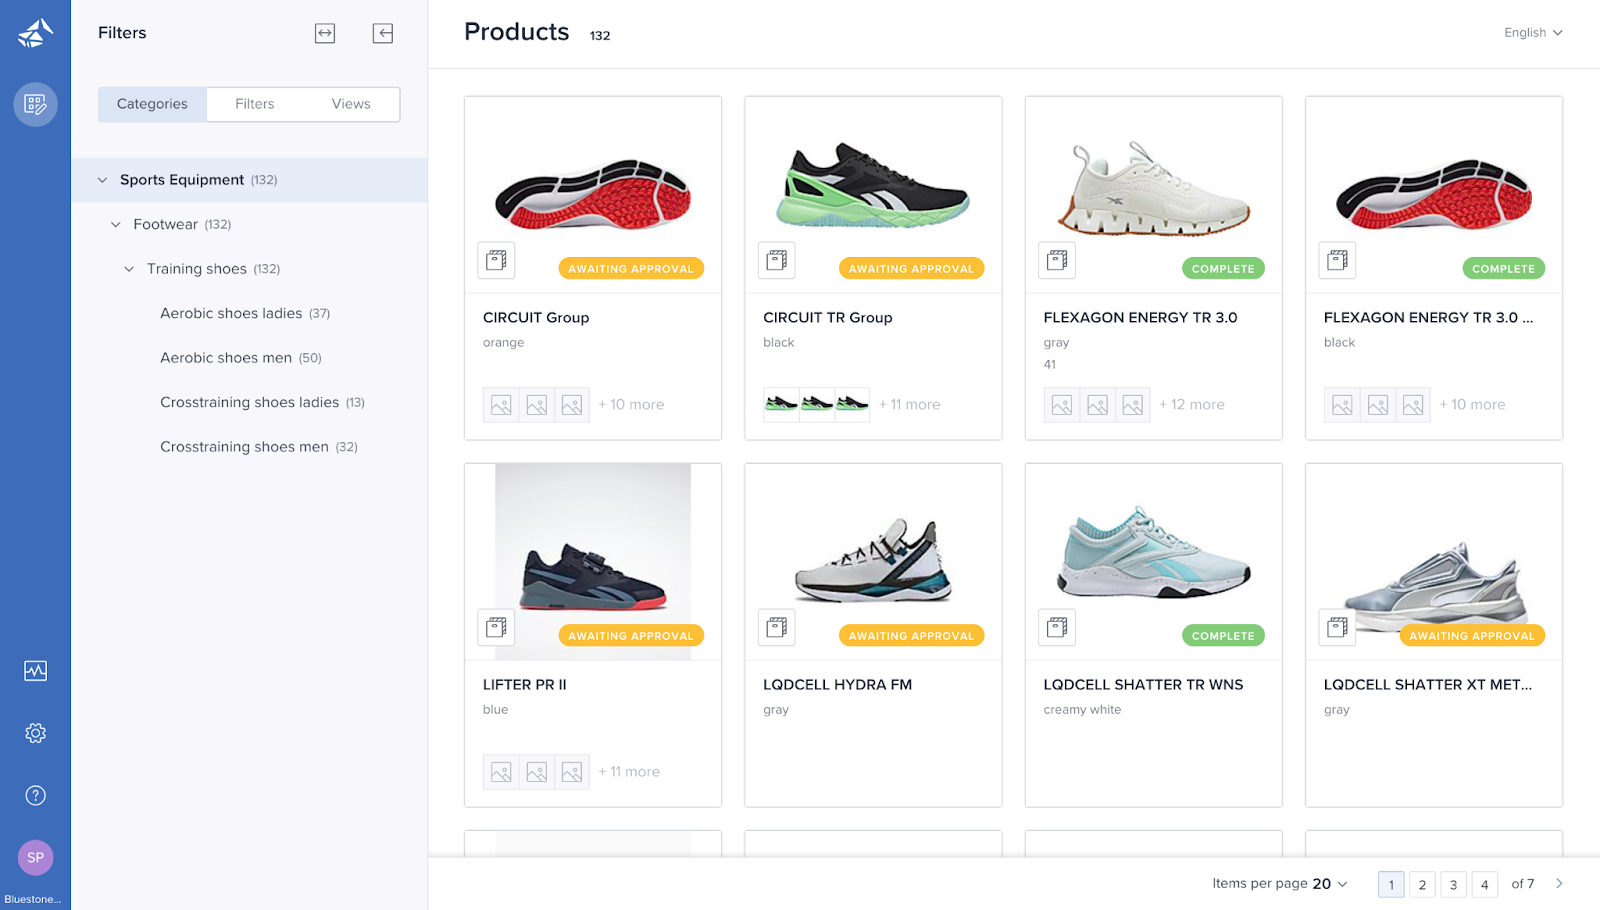Click the variants icon on FLEXAGON ENERGY TR 3.0 black card
This screenshot has height=910, width=1600.
click(x=1337, y=260)
